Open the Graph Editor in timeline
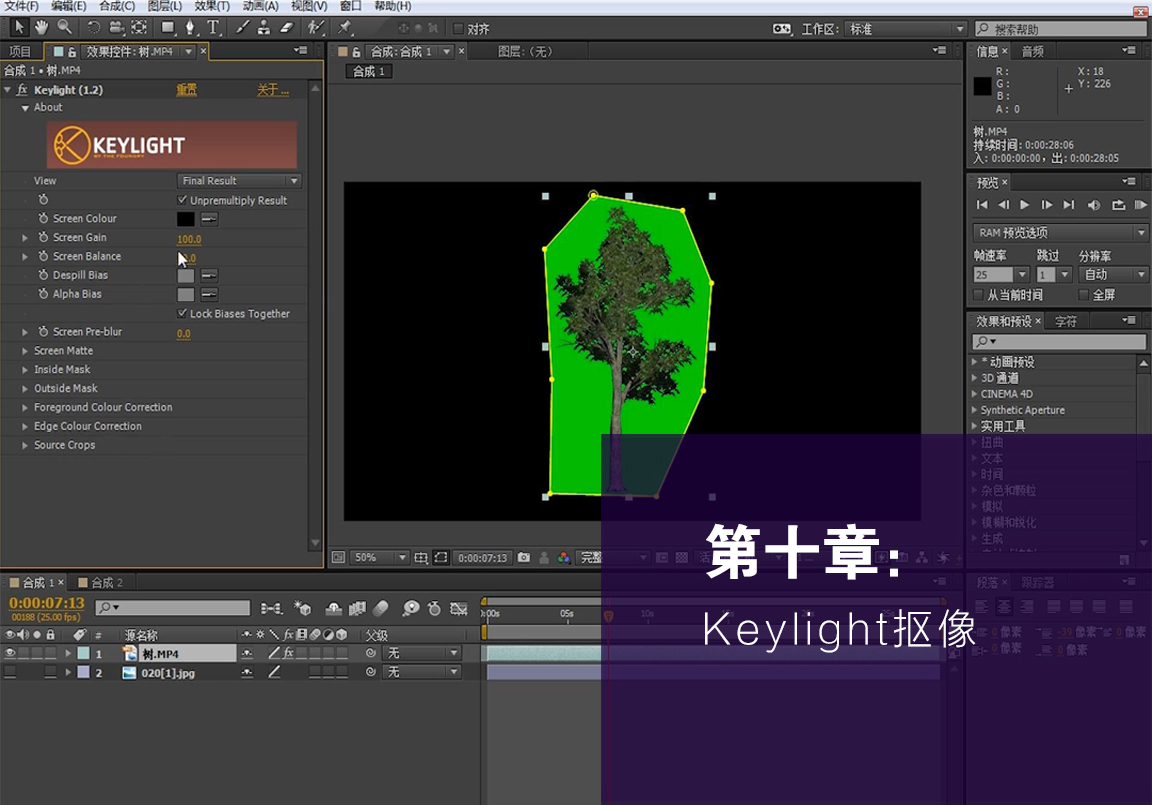1152x805 pixels. coord(459,608)
